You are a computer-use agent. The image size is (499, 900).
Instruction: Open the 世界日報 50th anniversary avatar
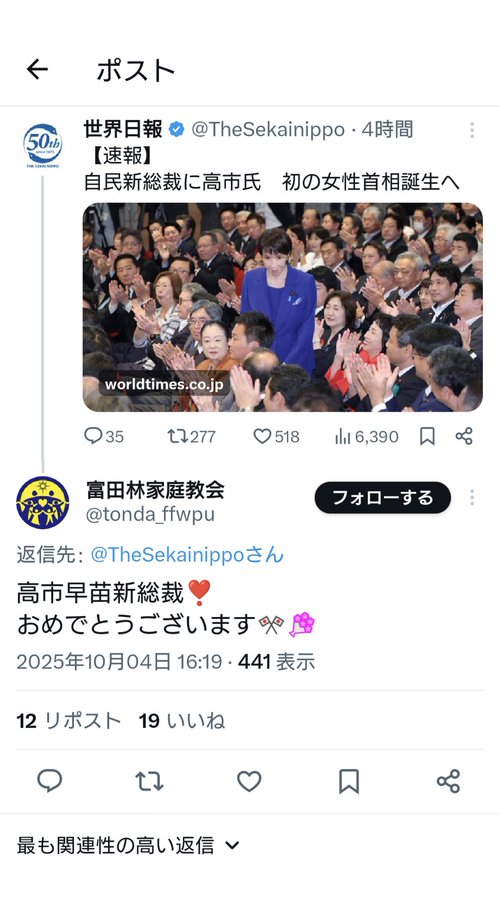pos(42,145)
